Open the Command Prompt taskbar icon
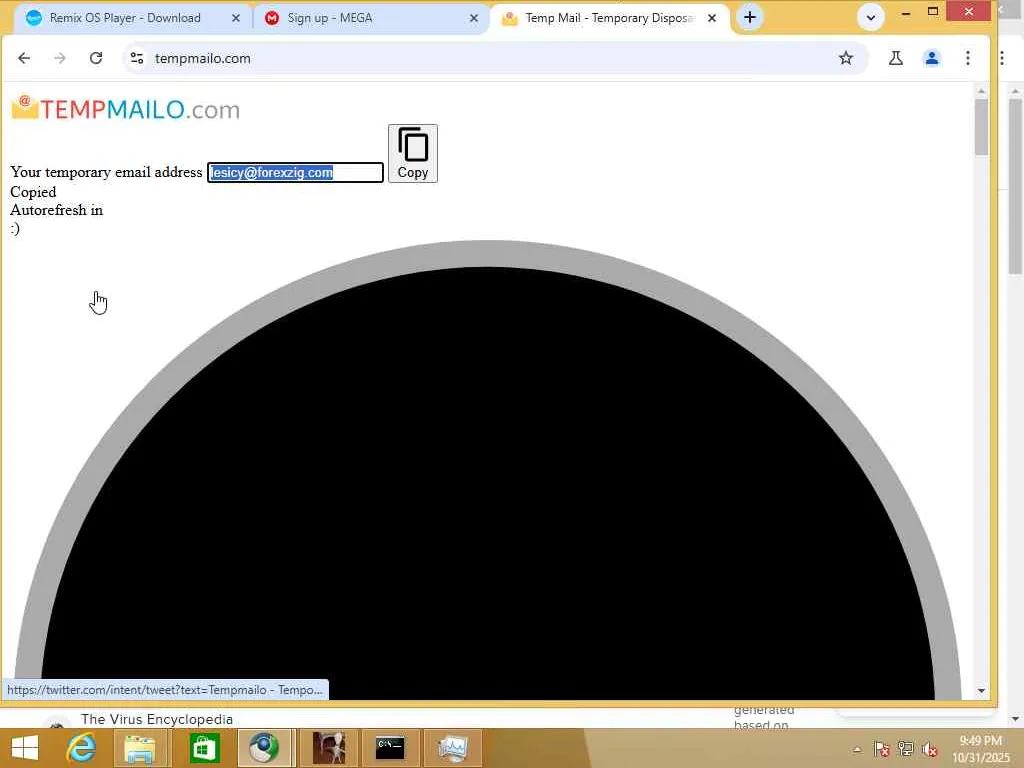This screenshot has width=1024, height=768. point(390,748)
